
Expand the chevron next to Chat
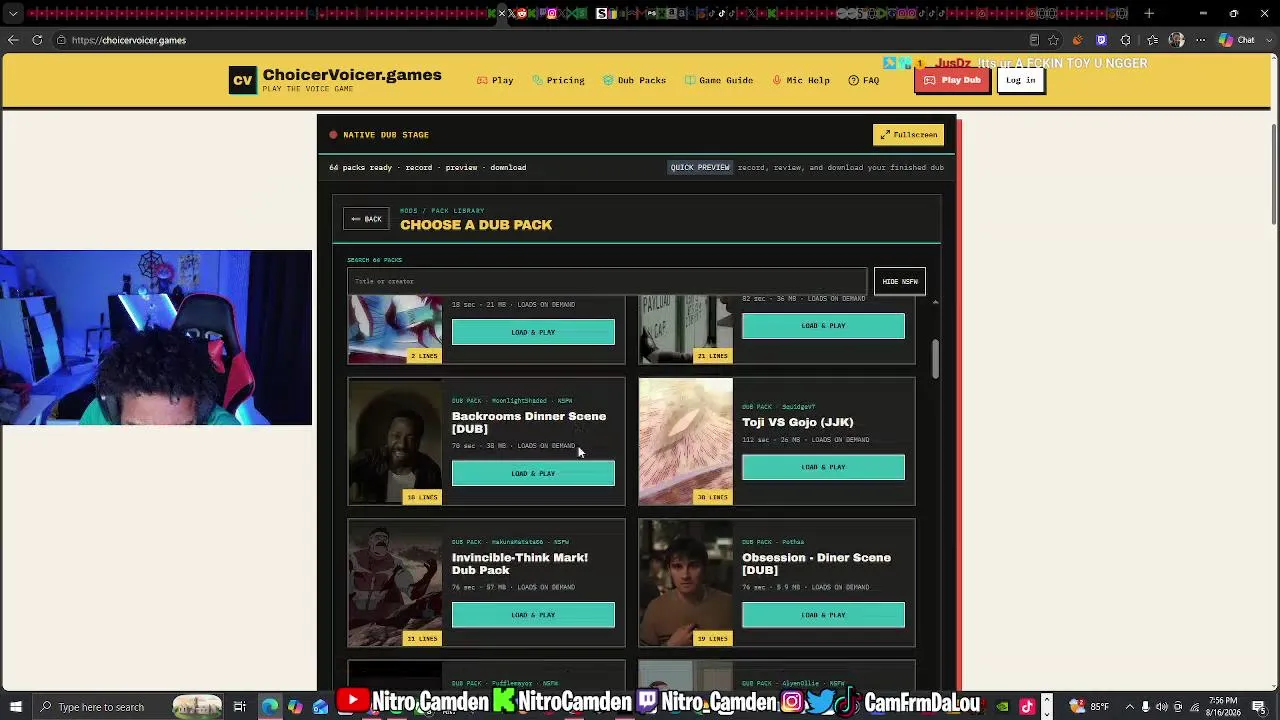point(1268,41)
